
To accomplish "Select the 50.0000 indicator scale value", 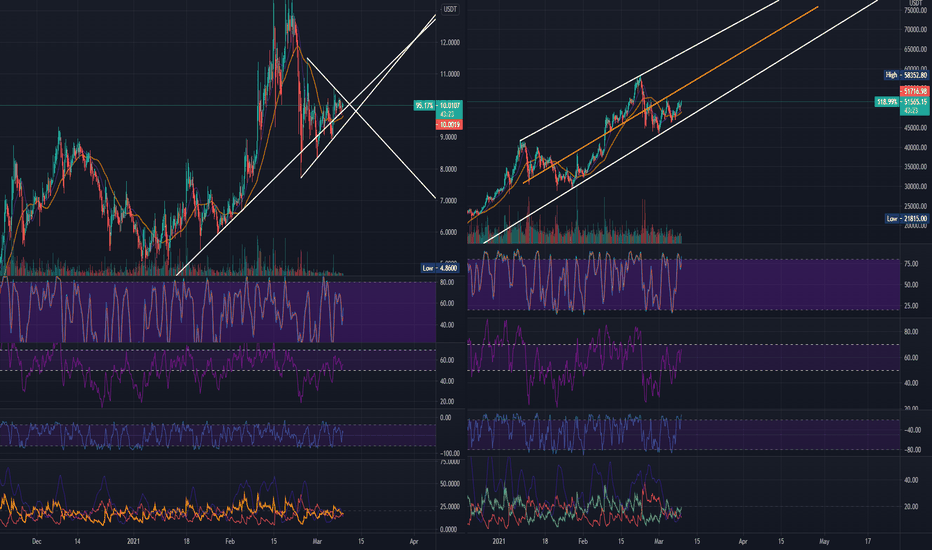I will 450,484.
